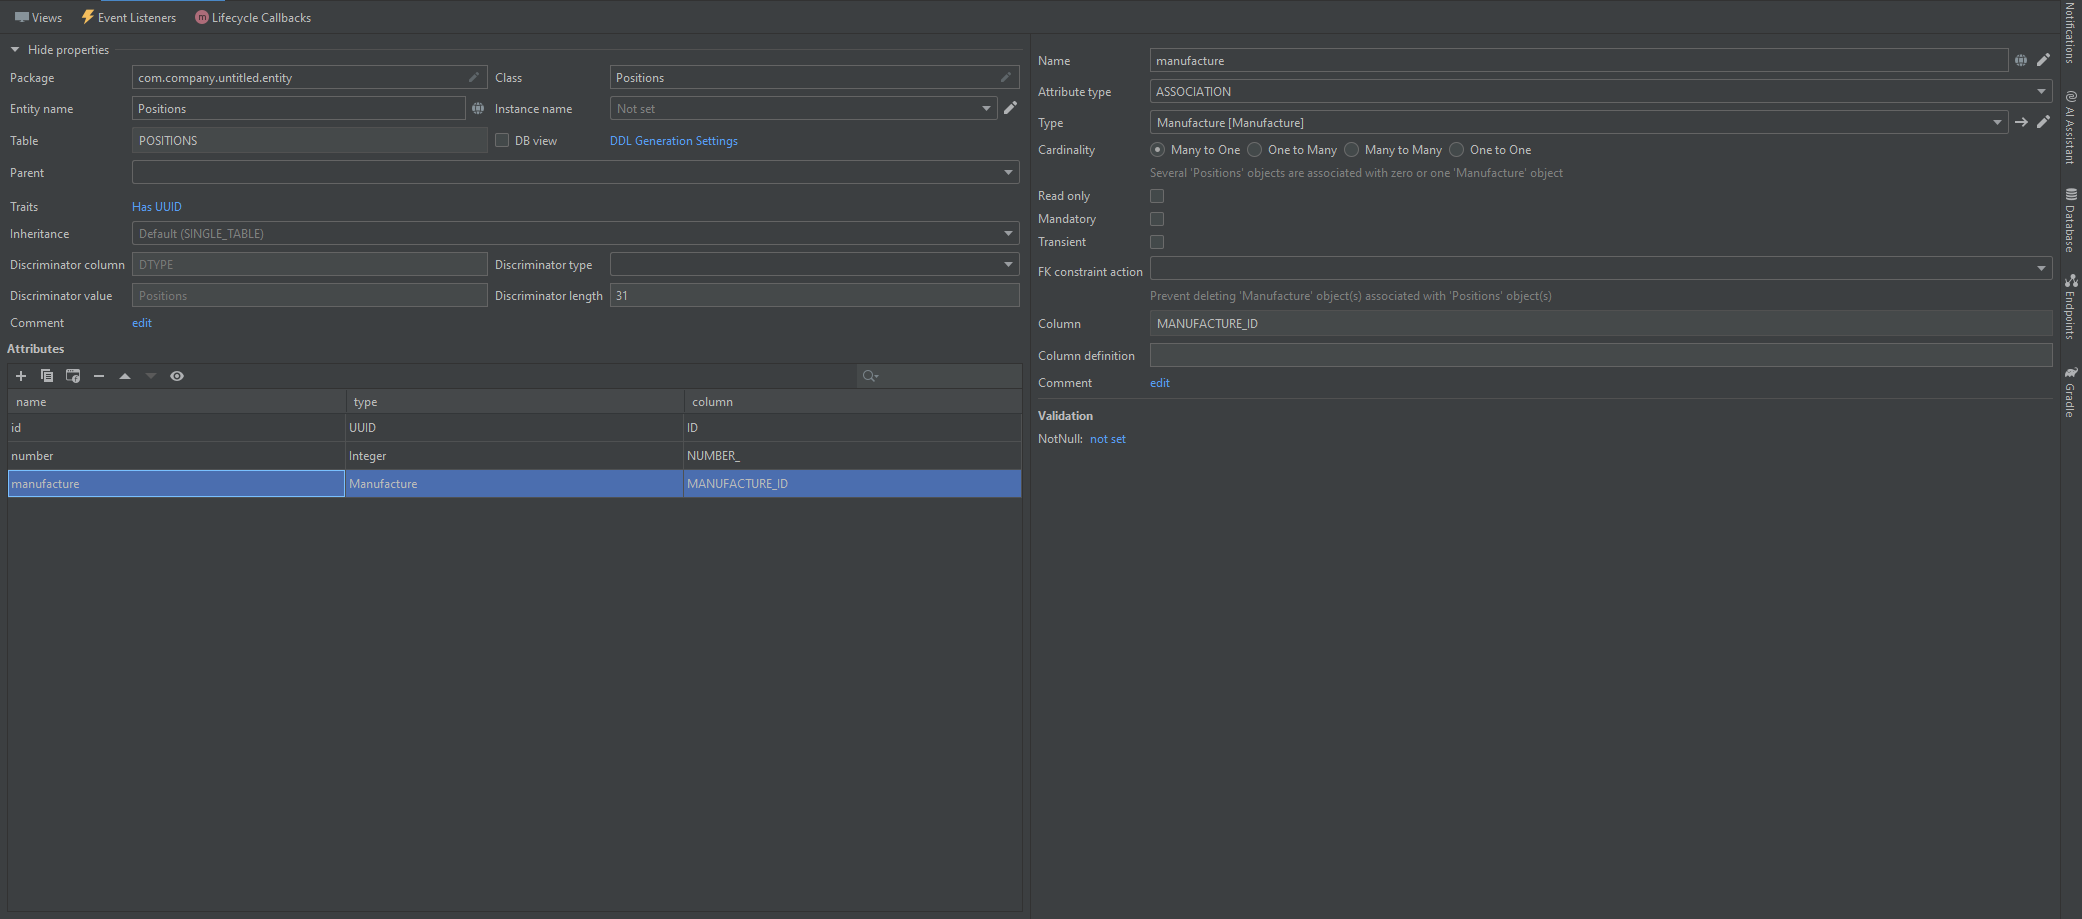The image size is (2082, 919).
Task: Select Many to Many cardinality
Action: pyautogui.click(x=1351, y=149)
